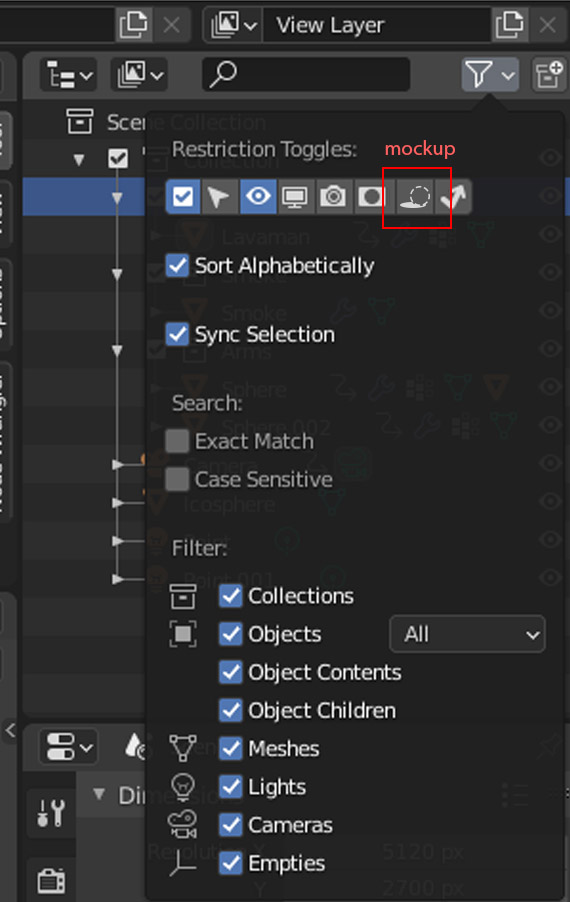Viewport: 570px width, 902px height.
Task: Uncheck the Empties filter
Action: tap(231, 863)
